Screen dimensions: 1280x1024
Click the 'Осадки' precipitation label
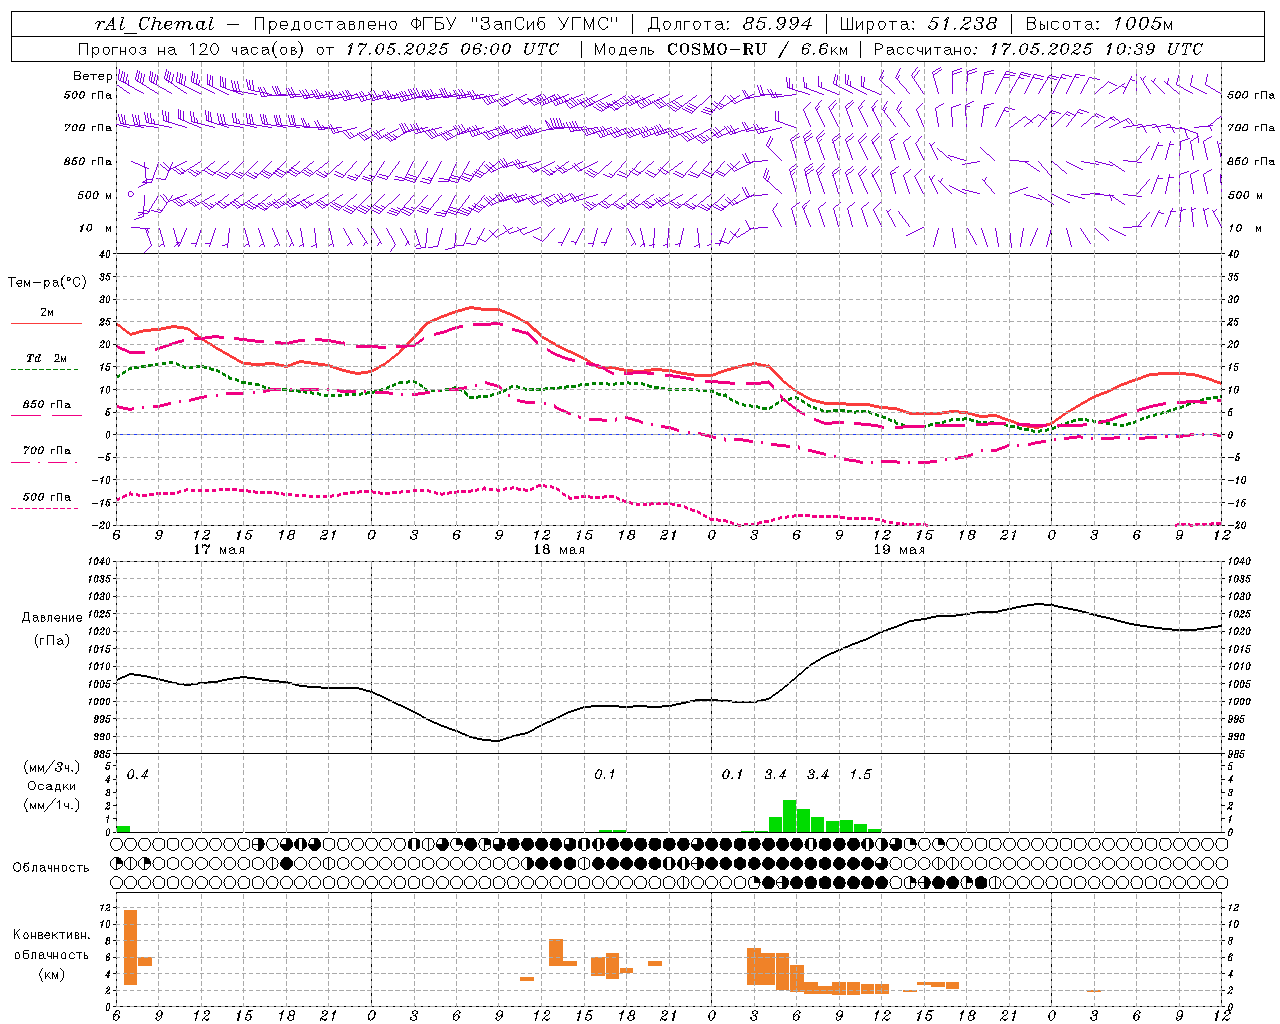pos(52,786)
